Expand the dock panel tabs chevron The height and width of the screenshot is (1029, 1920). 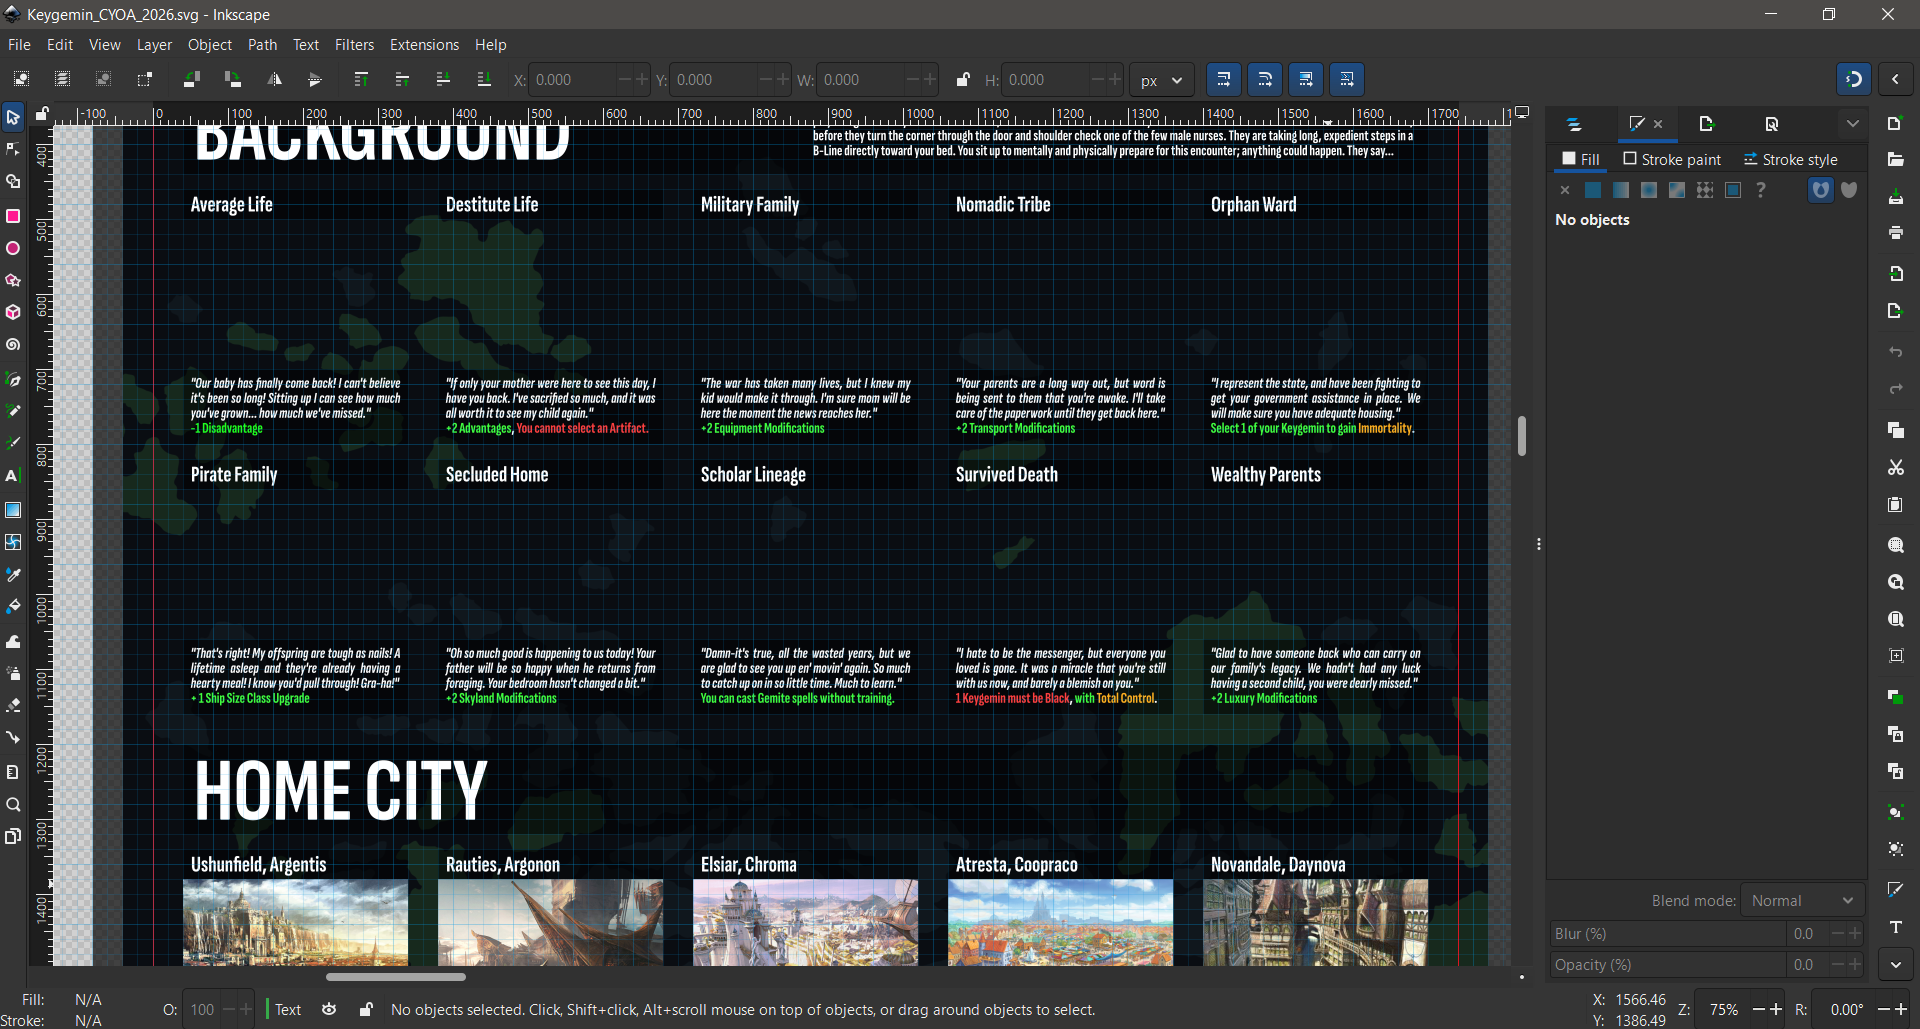[1852, 124]
